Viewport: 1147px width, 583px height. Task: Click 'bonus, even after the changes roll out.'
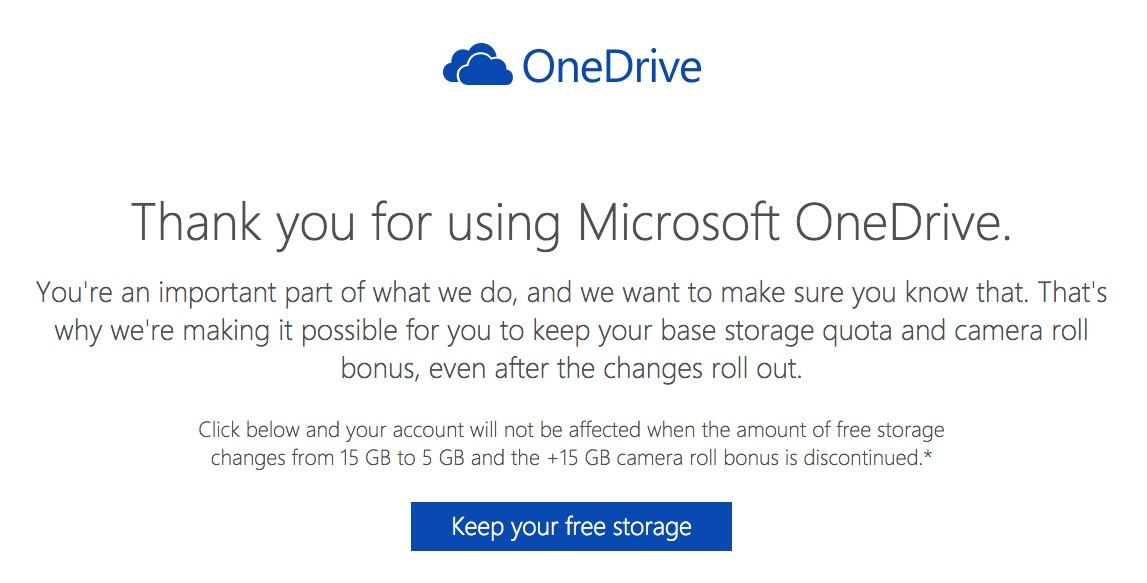click(x=571, y=367)
